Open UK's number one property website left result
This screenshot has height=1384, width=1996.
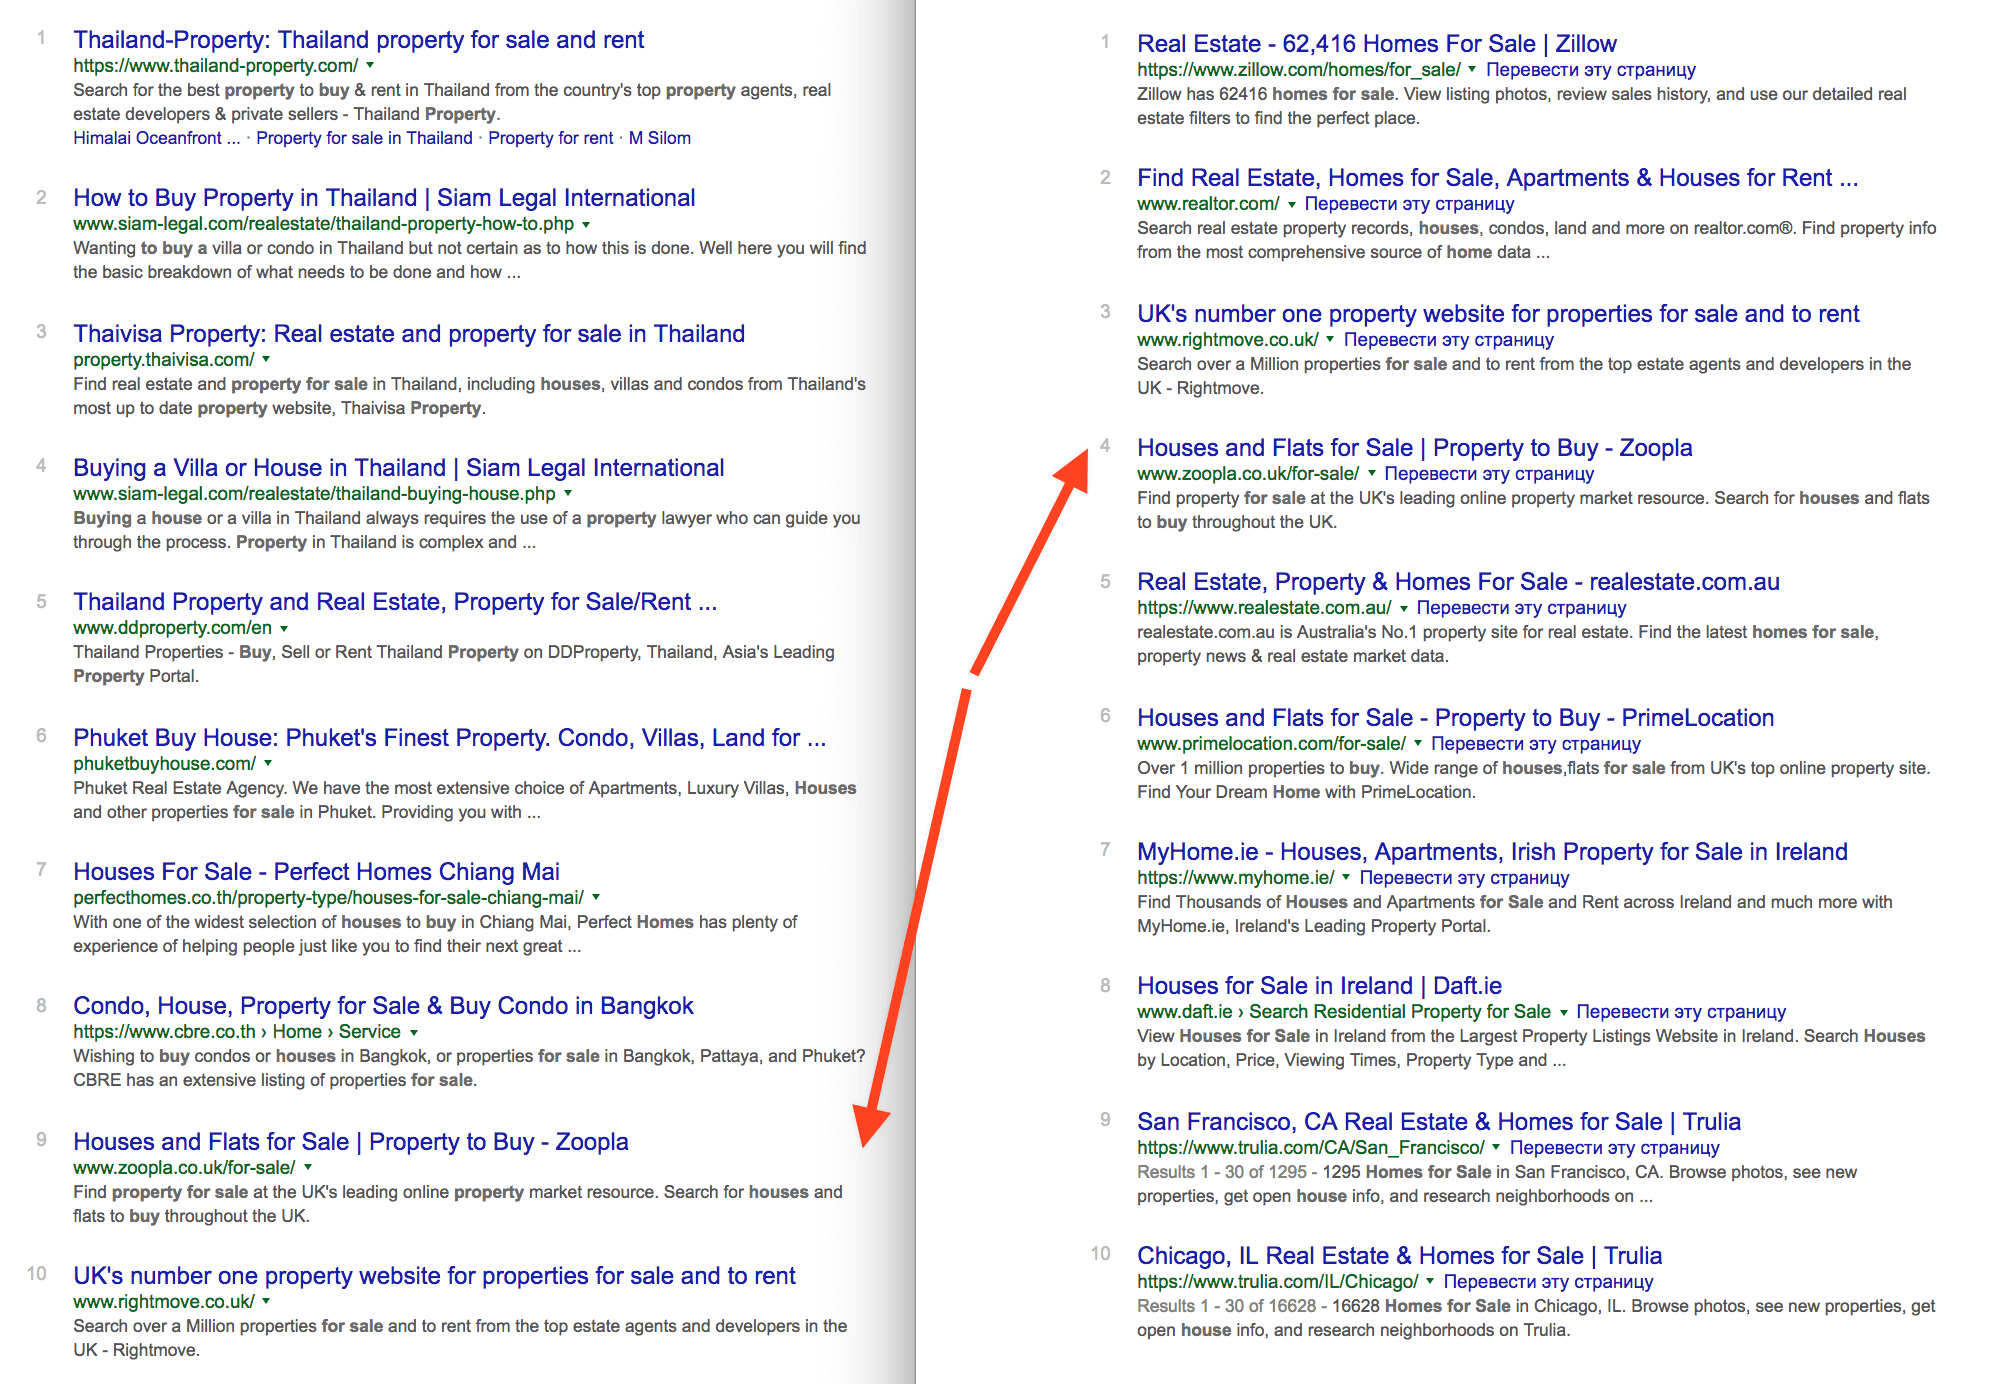pos(434,1276)
